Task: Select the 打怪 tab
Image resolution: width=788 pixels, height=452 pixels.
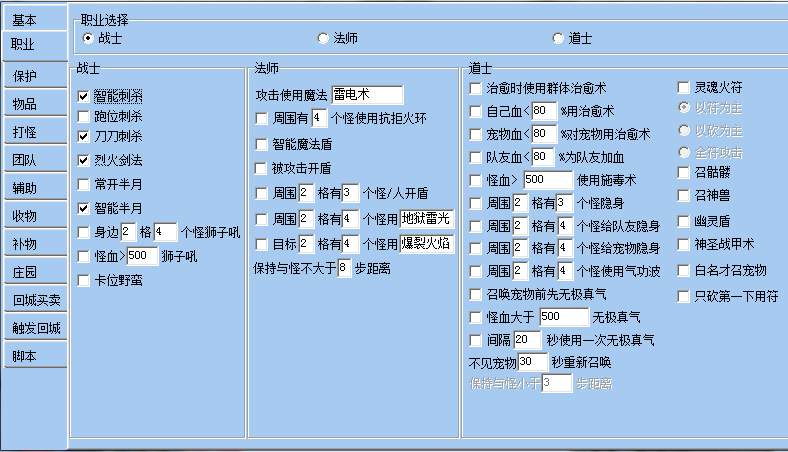Action: 35,132
